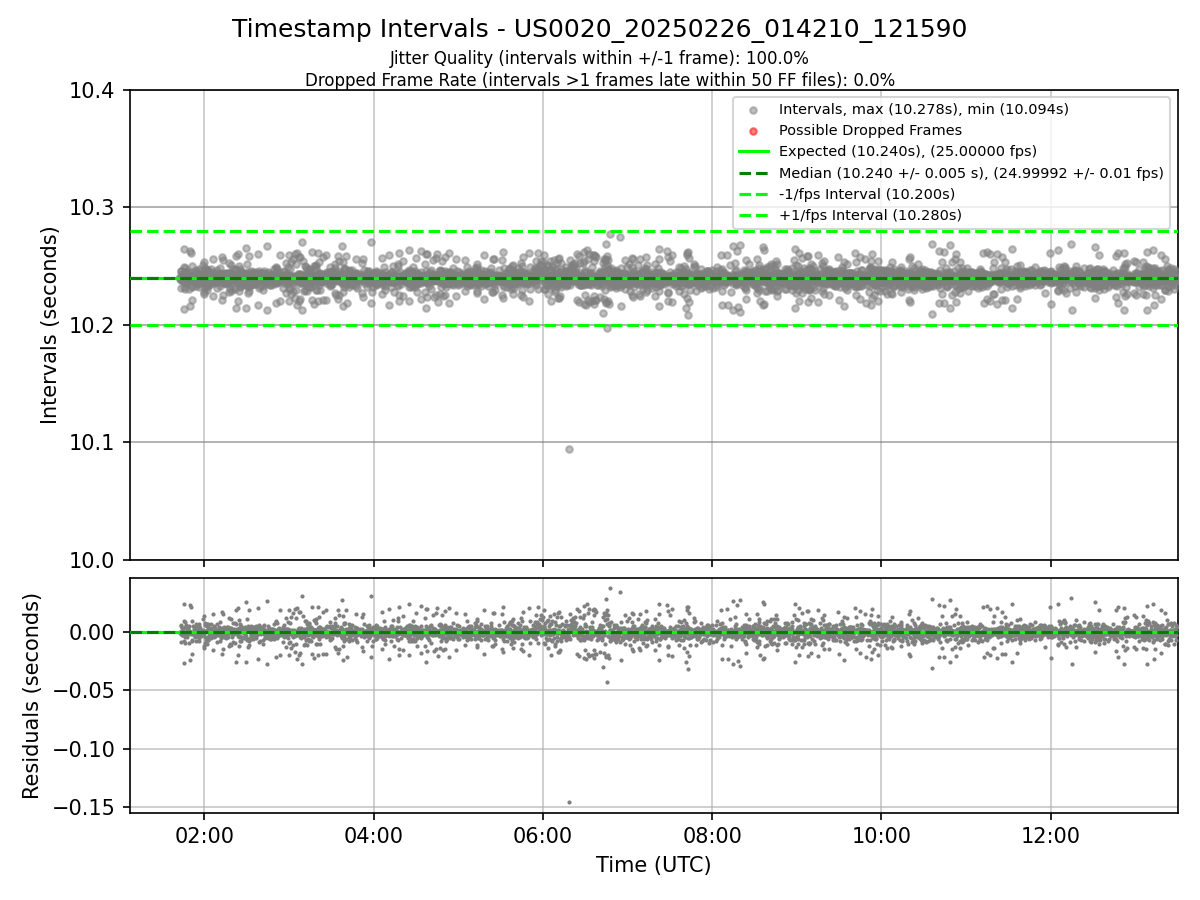1200x900 pixels.
Task: Select the plot title "Timestamp Intervals - US0020_20250226_014210_121590"
Action: point(599,29)
